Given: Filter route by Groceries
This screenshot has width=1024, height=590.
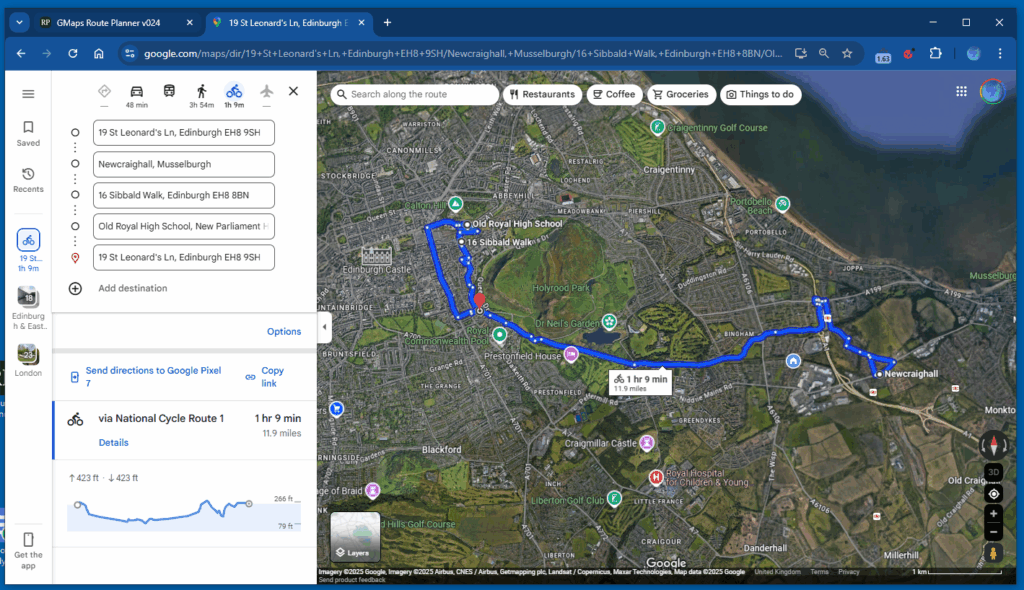Looking at the screenshot, I should click(x=681, y=94).
